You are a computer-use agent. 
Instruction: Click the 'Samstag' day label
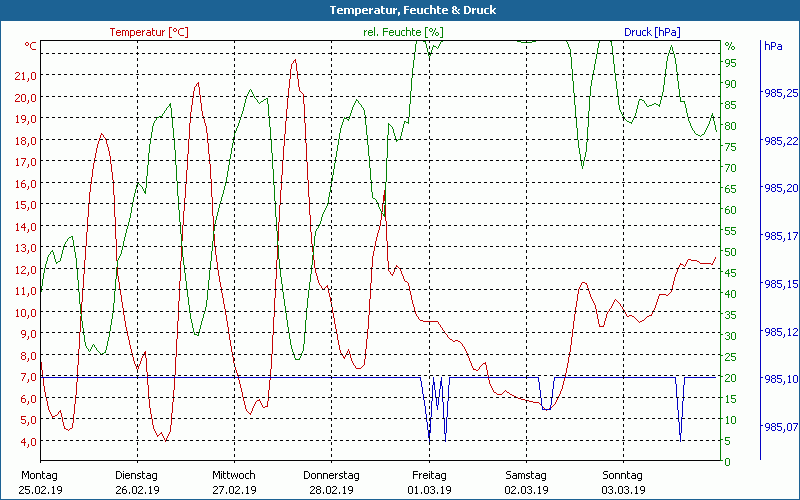click(526, 475)
